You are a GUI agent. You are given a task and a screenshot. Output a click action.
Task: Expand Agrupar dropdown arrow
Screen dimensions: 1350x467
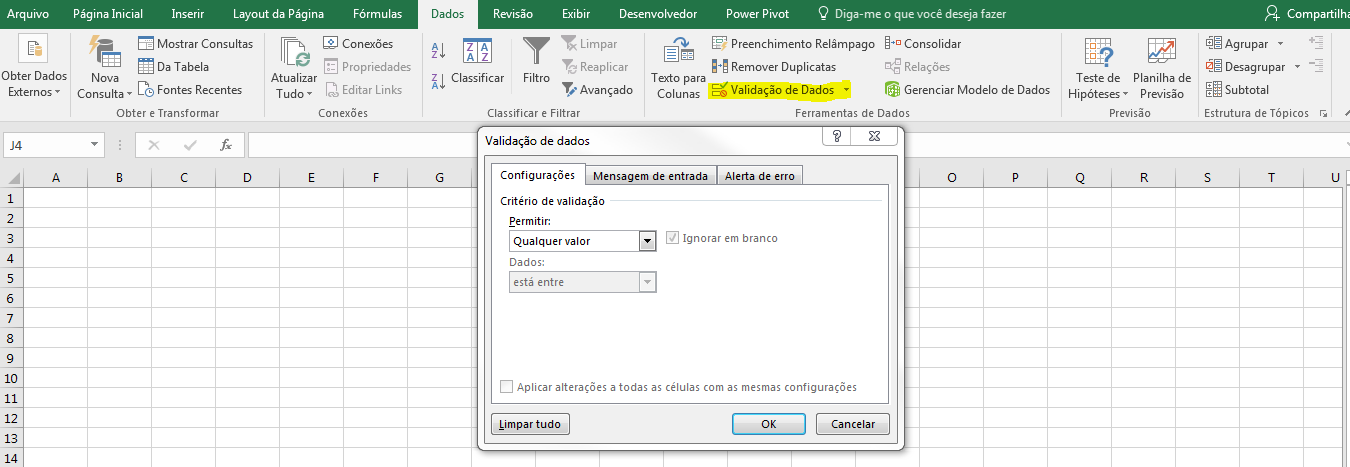click(x=1280, y=44)
